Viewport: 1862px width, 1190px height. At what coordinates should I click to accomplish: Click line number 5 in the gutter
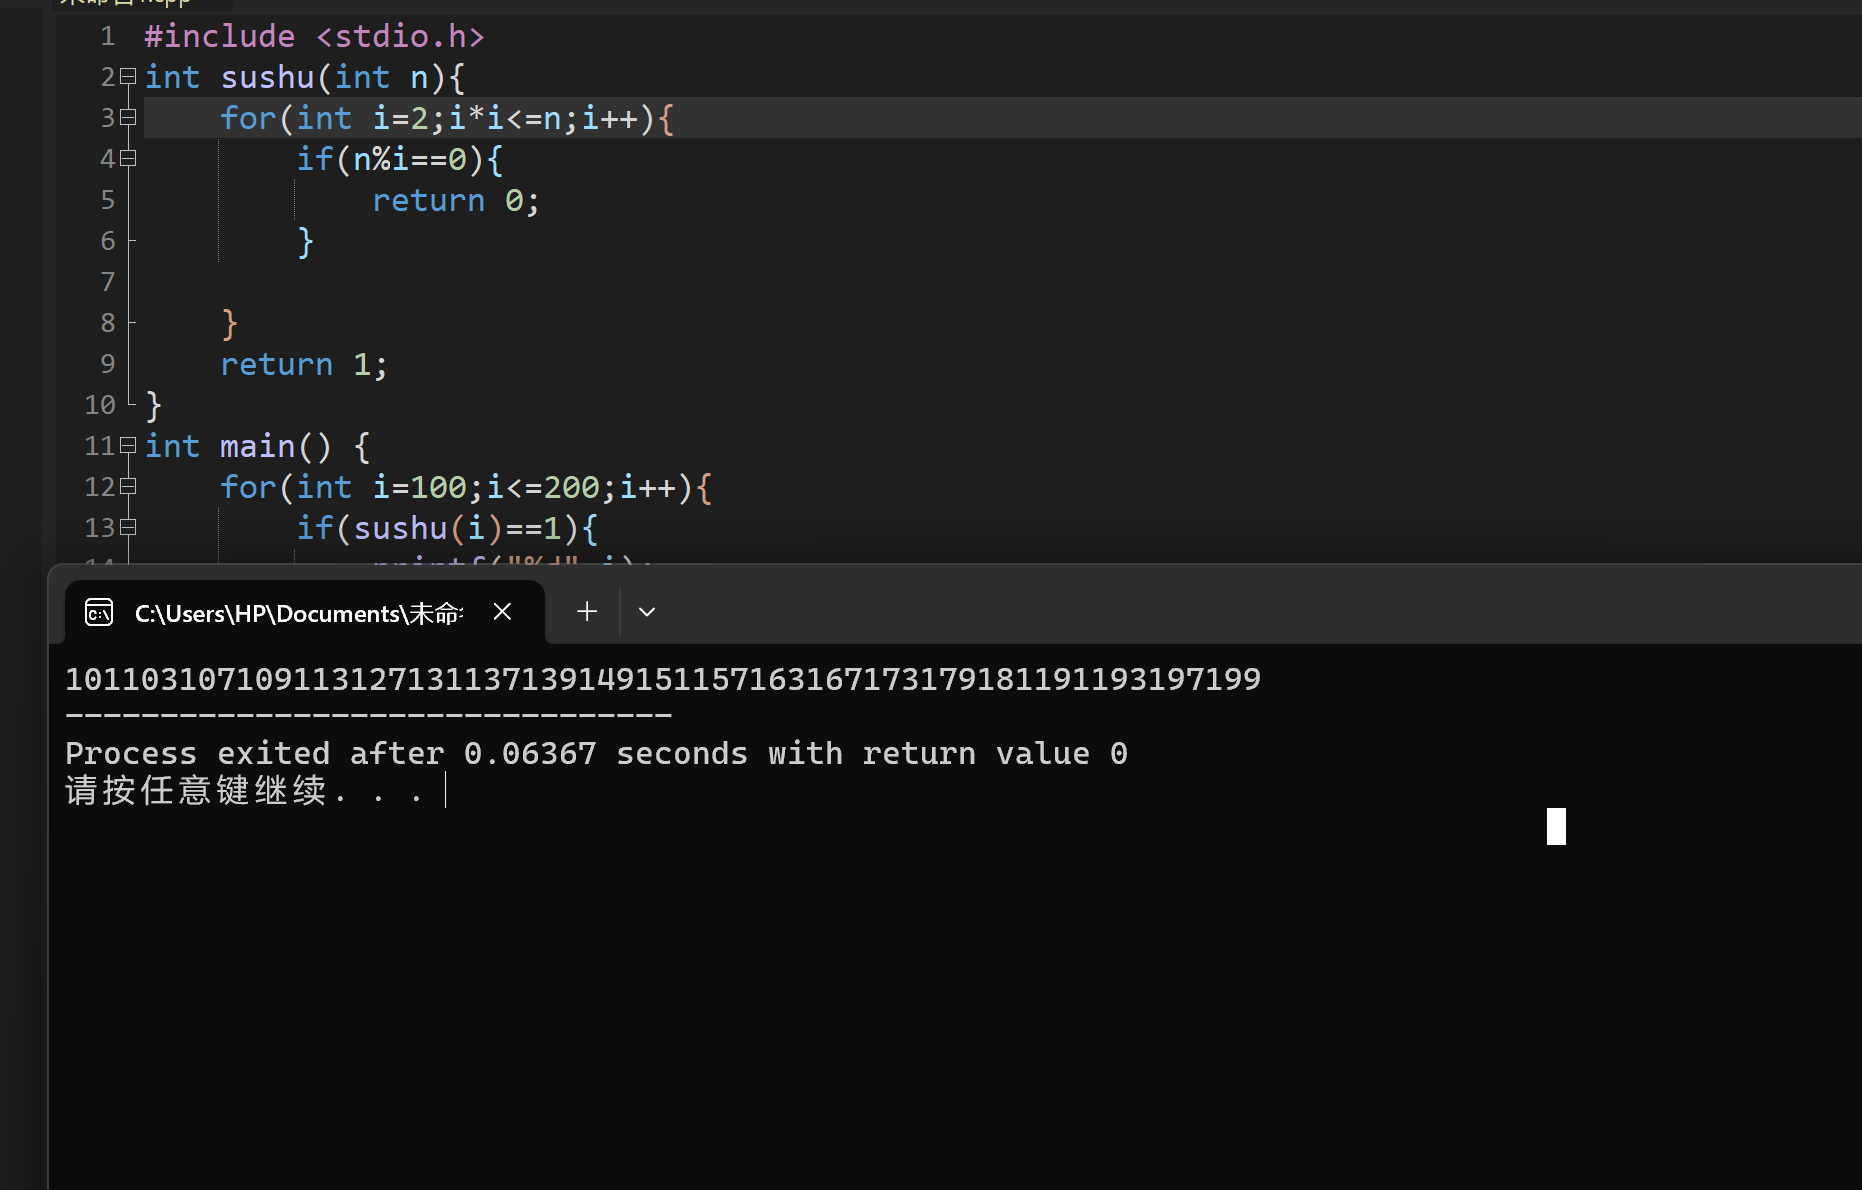click(107, 200)
